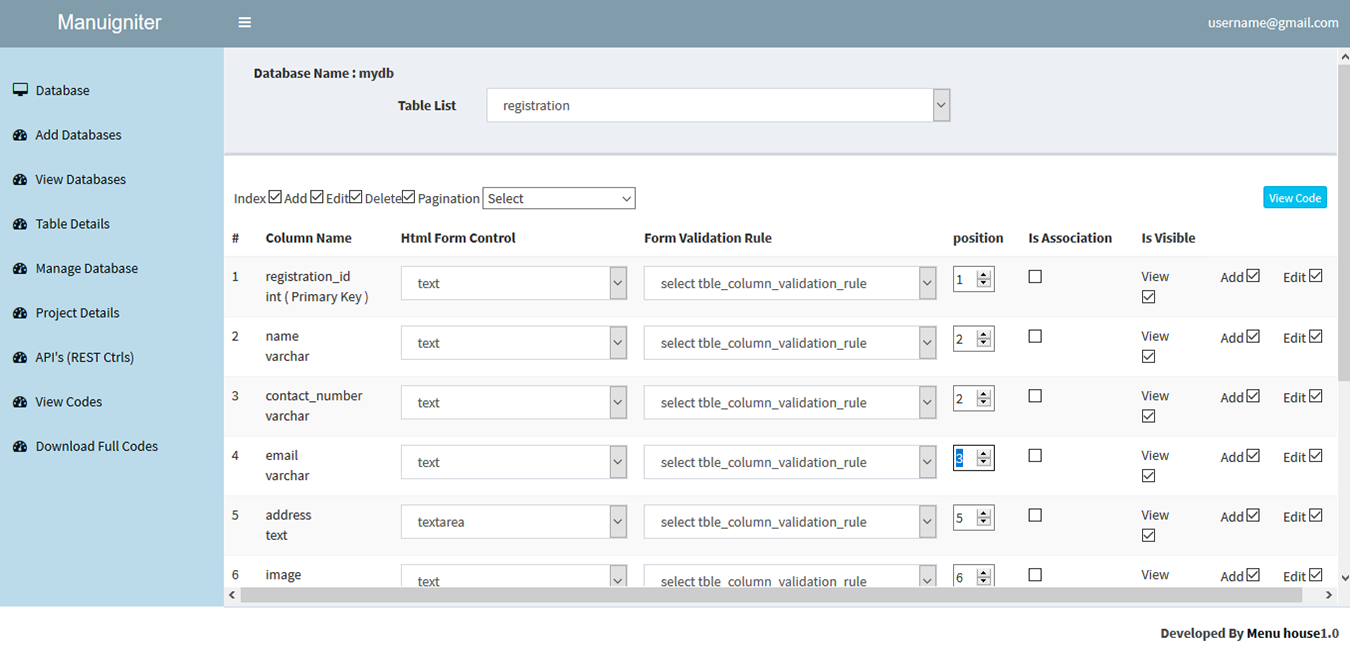Click the horizontal scrollbar under the table
Viewport: 1350px width, 650px height.
click(770, 595)
